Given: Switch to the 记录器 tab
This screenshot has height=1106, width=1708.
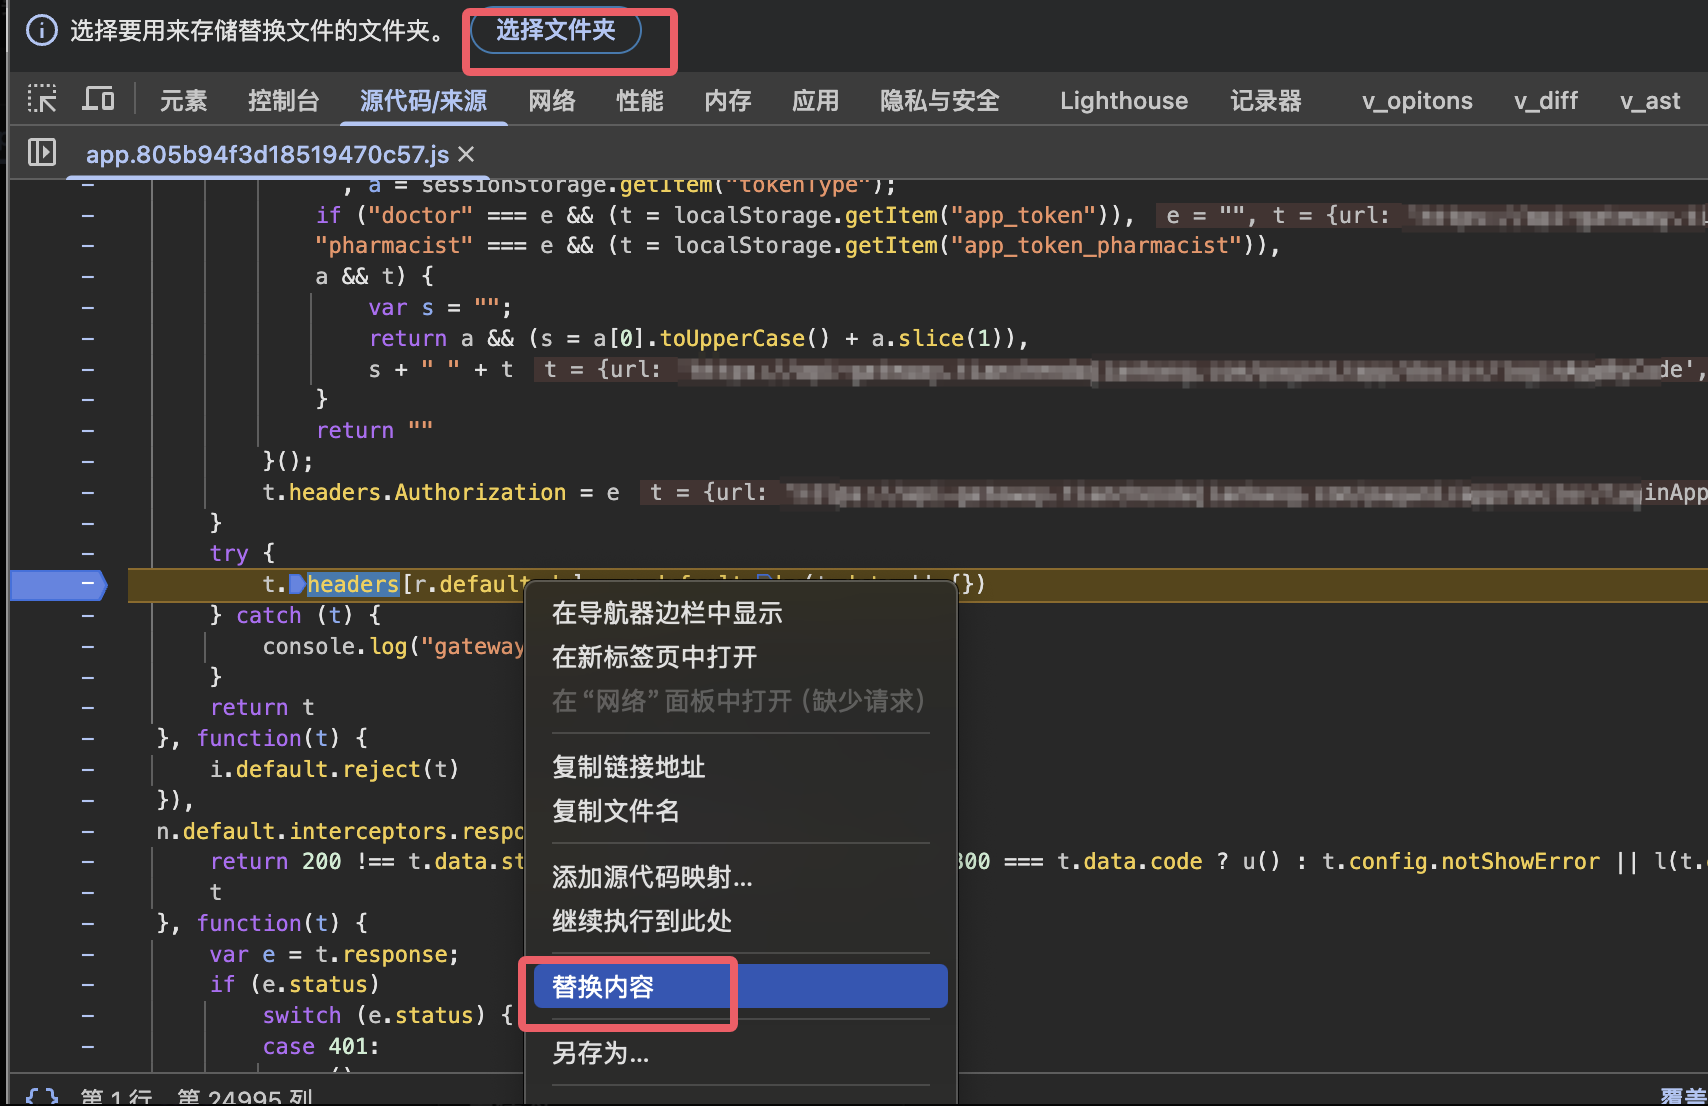Looking at the screenshot, I should tap(1265, 101).
